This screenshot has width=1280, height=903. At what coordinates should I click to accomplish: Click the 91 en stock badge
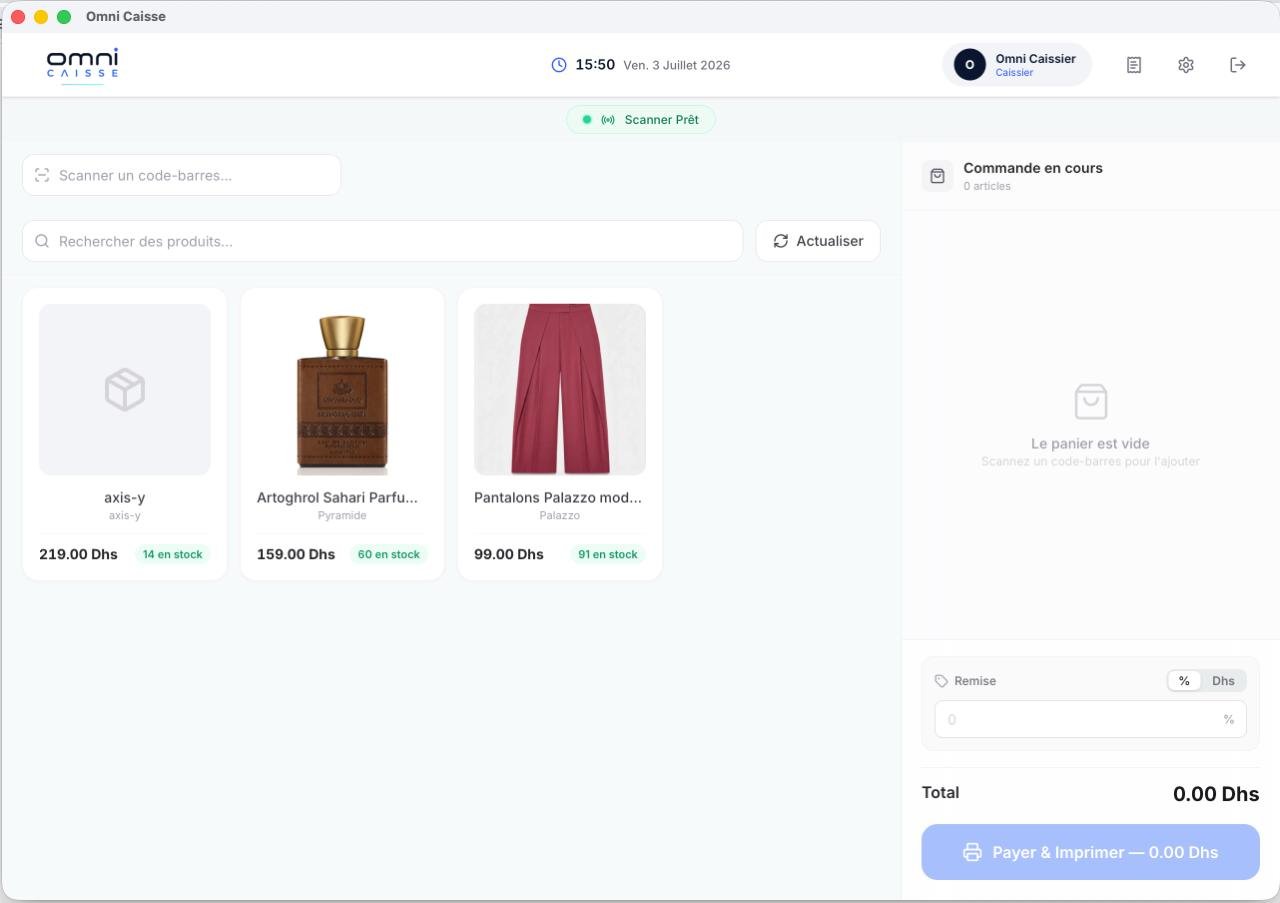point(608,554)
